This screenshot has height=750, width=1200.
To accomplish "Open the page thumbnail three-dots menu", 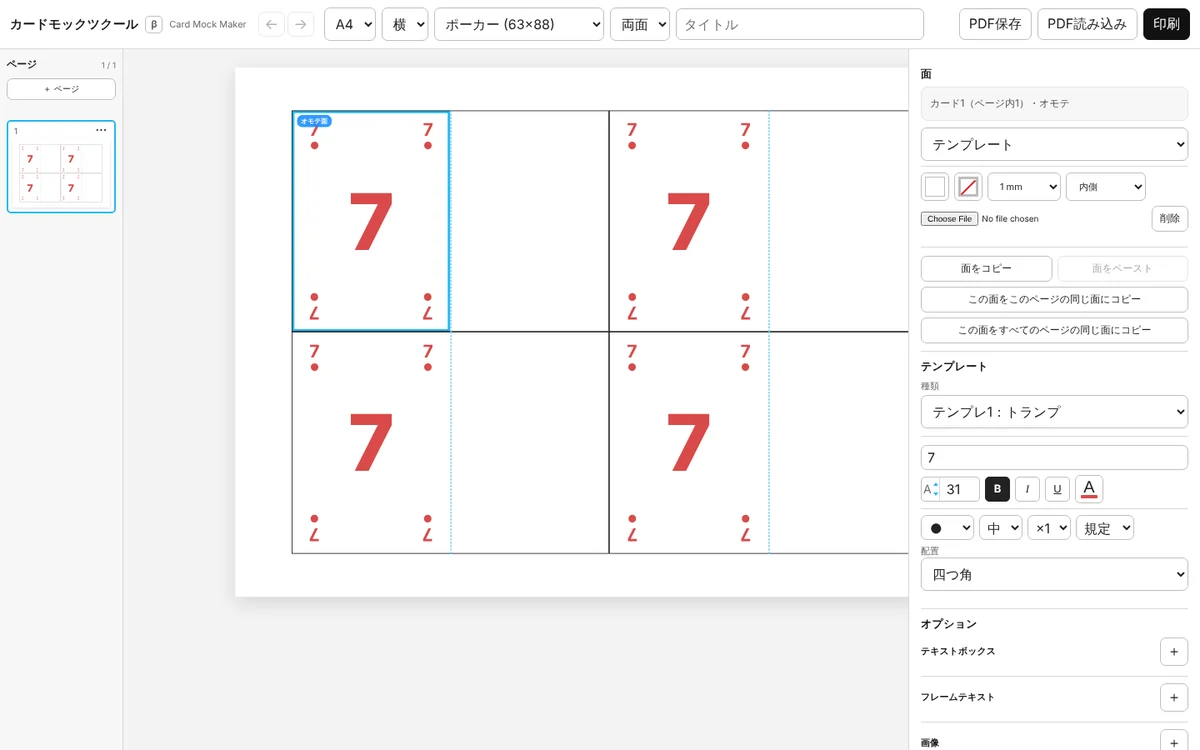I will coord(101,131).
